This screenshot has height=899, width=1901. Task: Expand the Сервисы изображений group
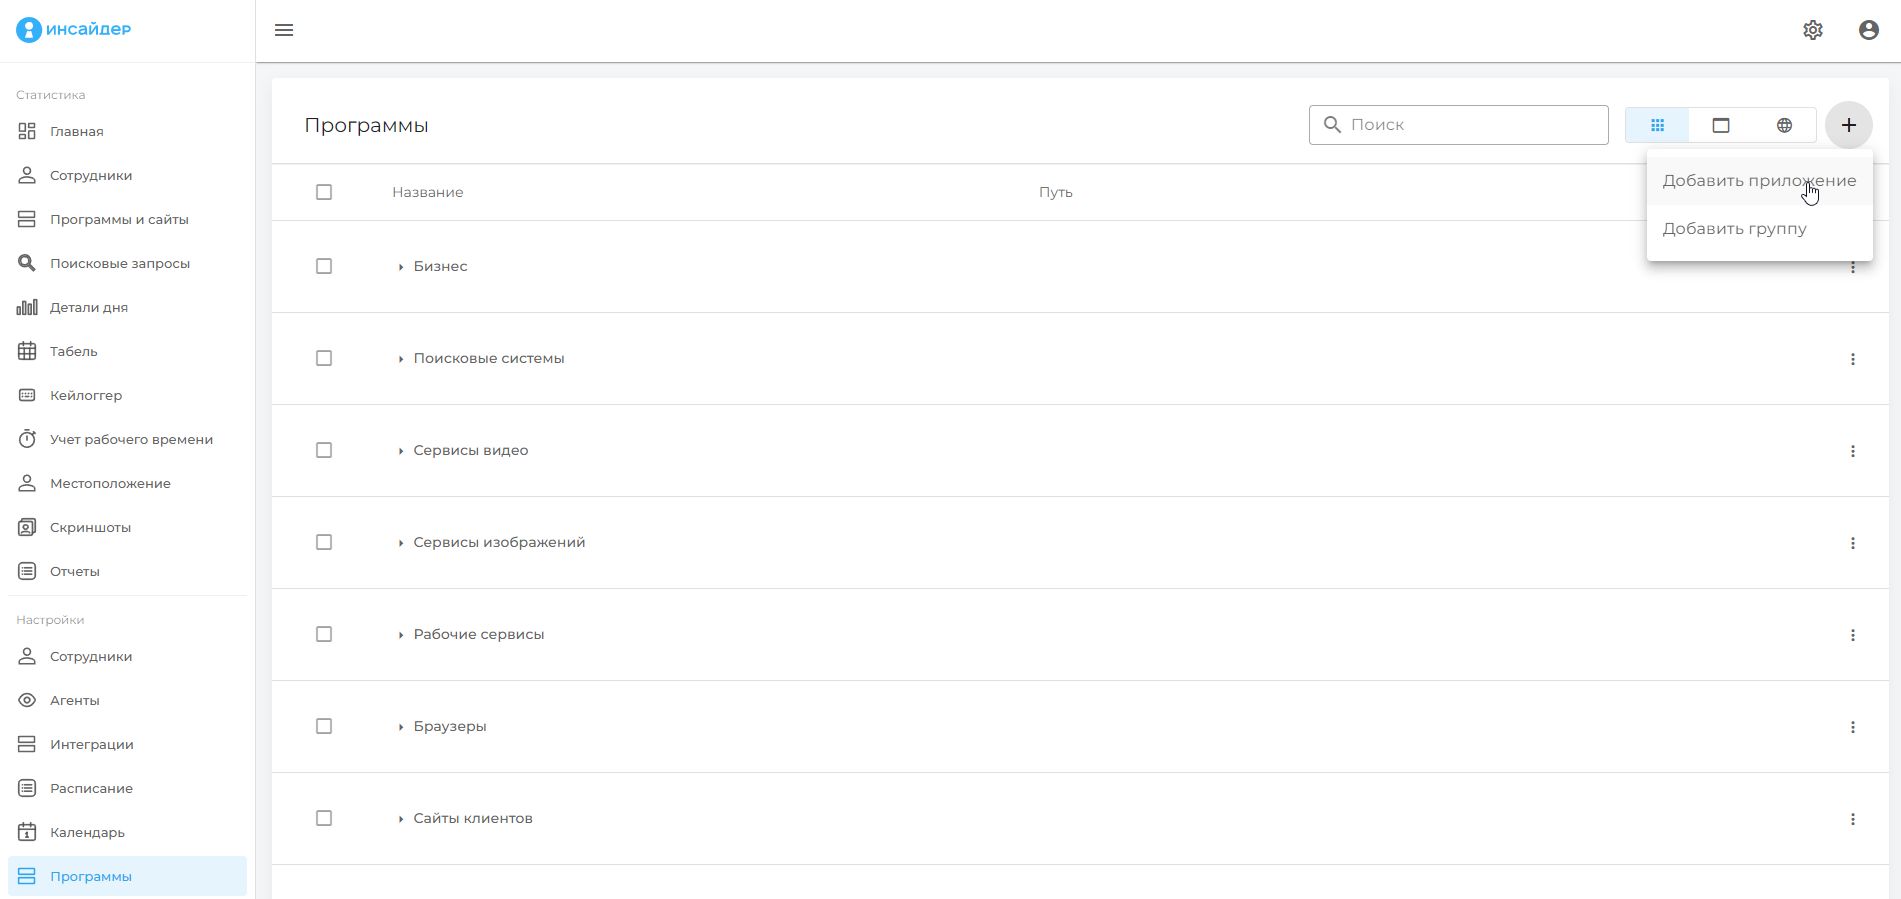point(401,543)
